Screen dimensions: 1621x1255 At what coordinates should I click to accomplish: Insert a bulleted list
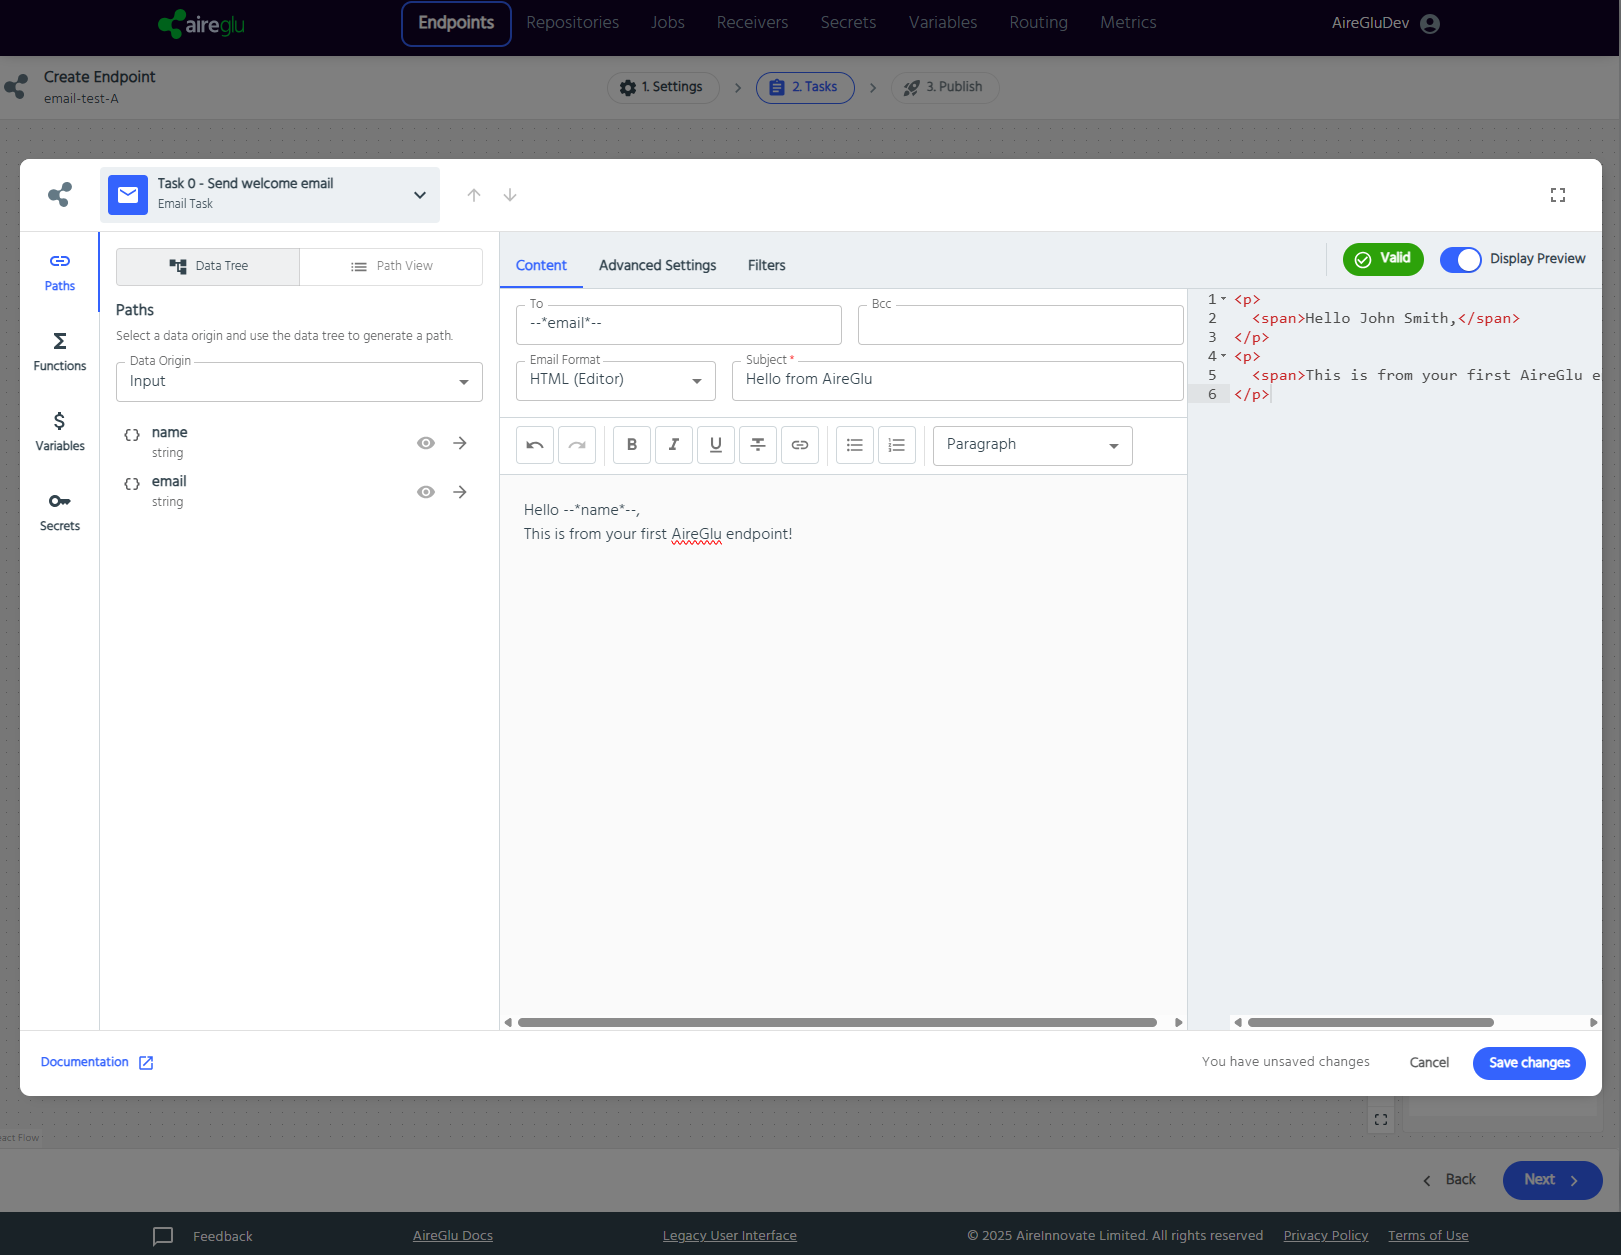click(x=855, y=445)
